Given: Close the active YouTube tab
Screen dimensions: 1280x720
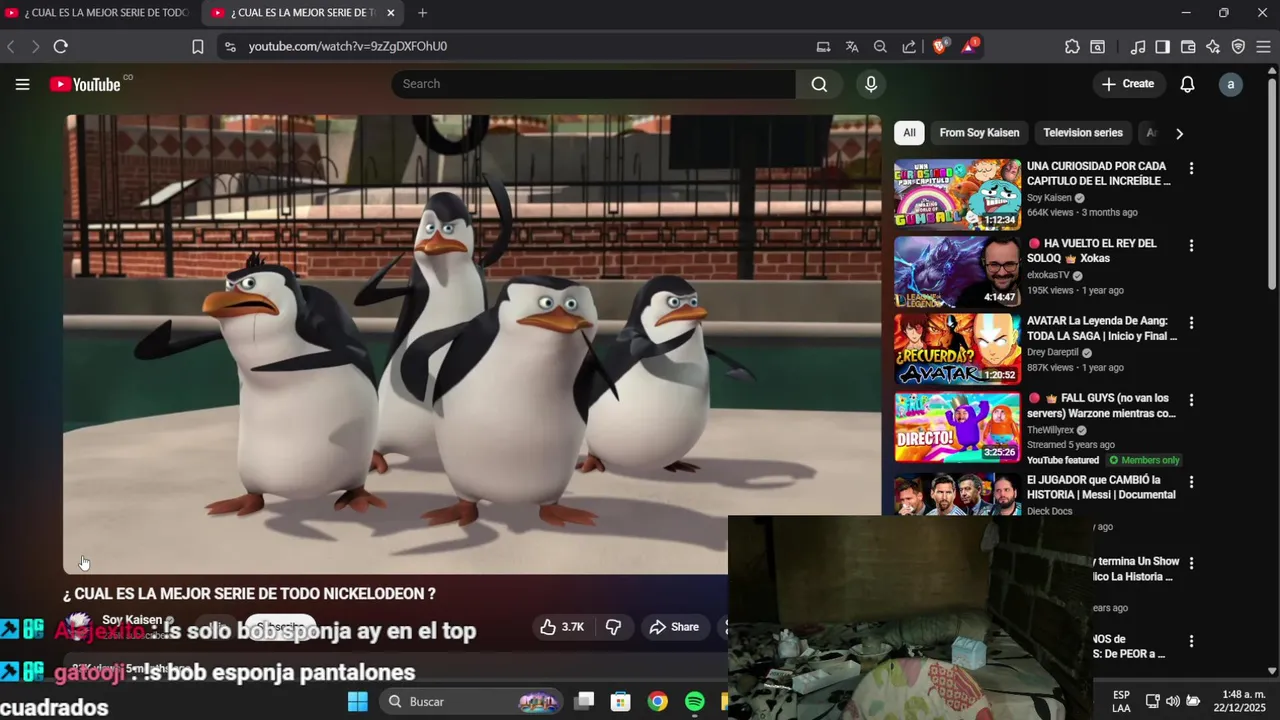Looking at the screenshot, I should 390,13.
